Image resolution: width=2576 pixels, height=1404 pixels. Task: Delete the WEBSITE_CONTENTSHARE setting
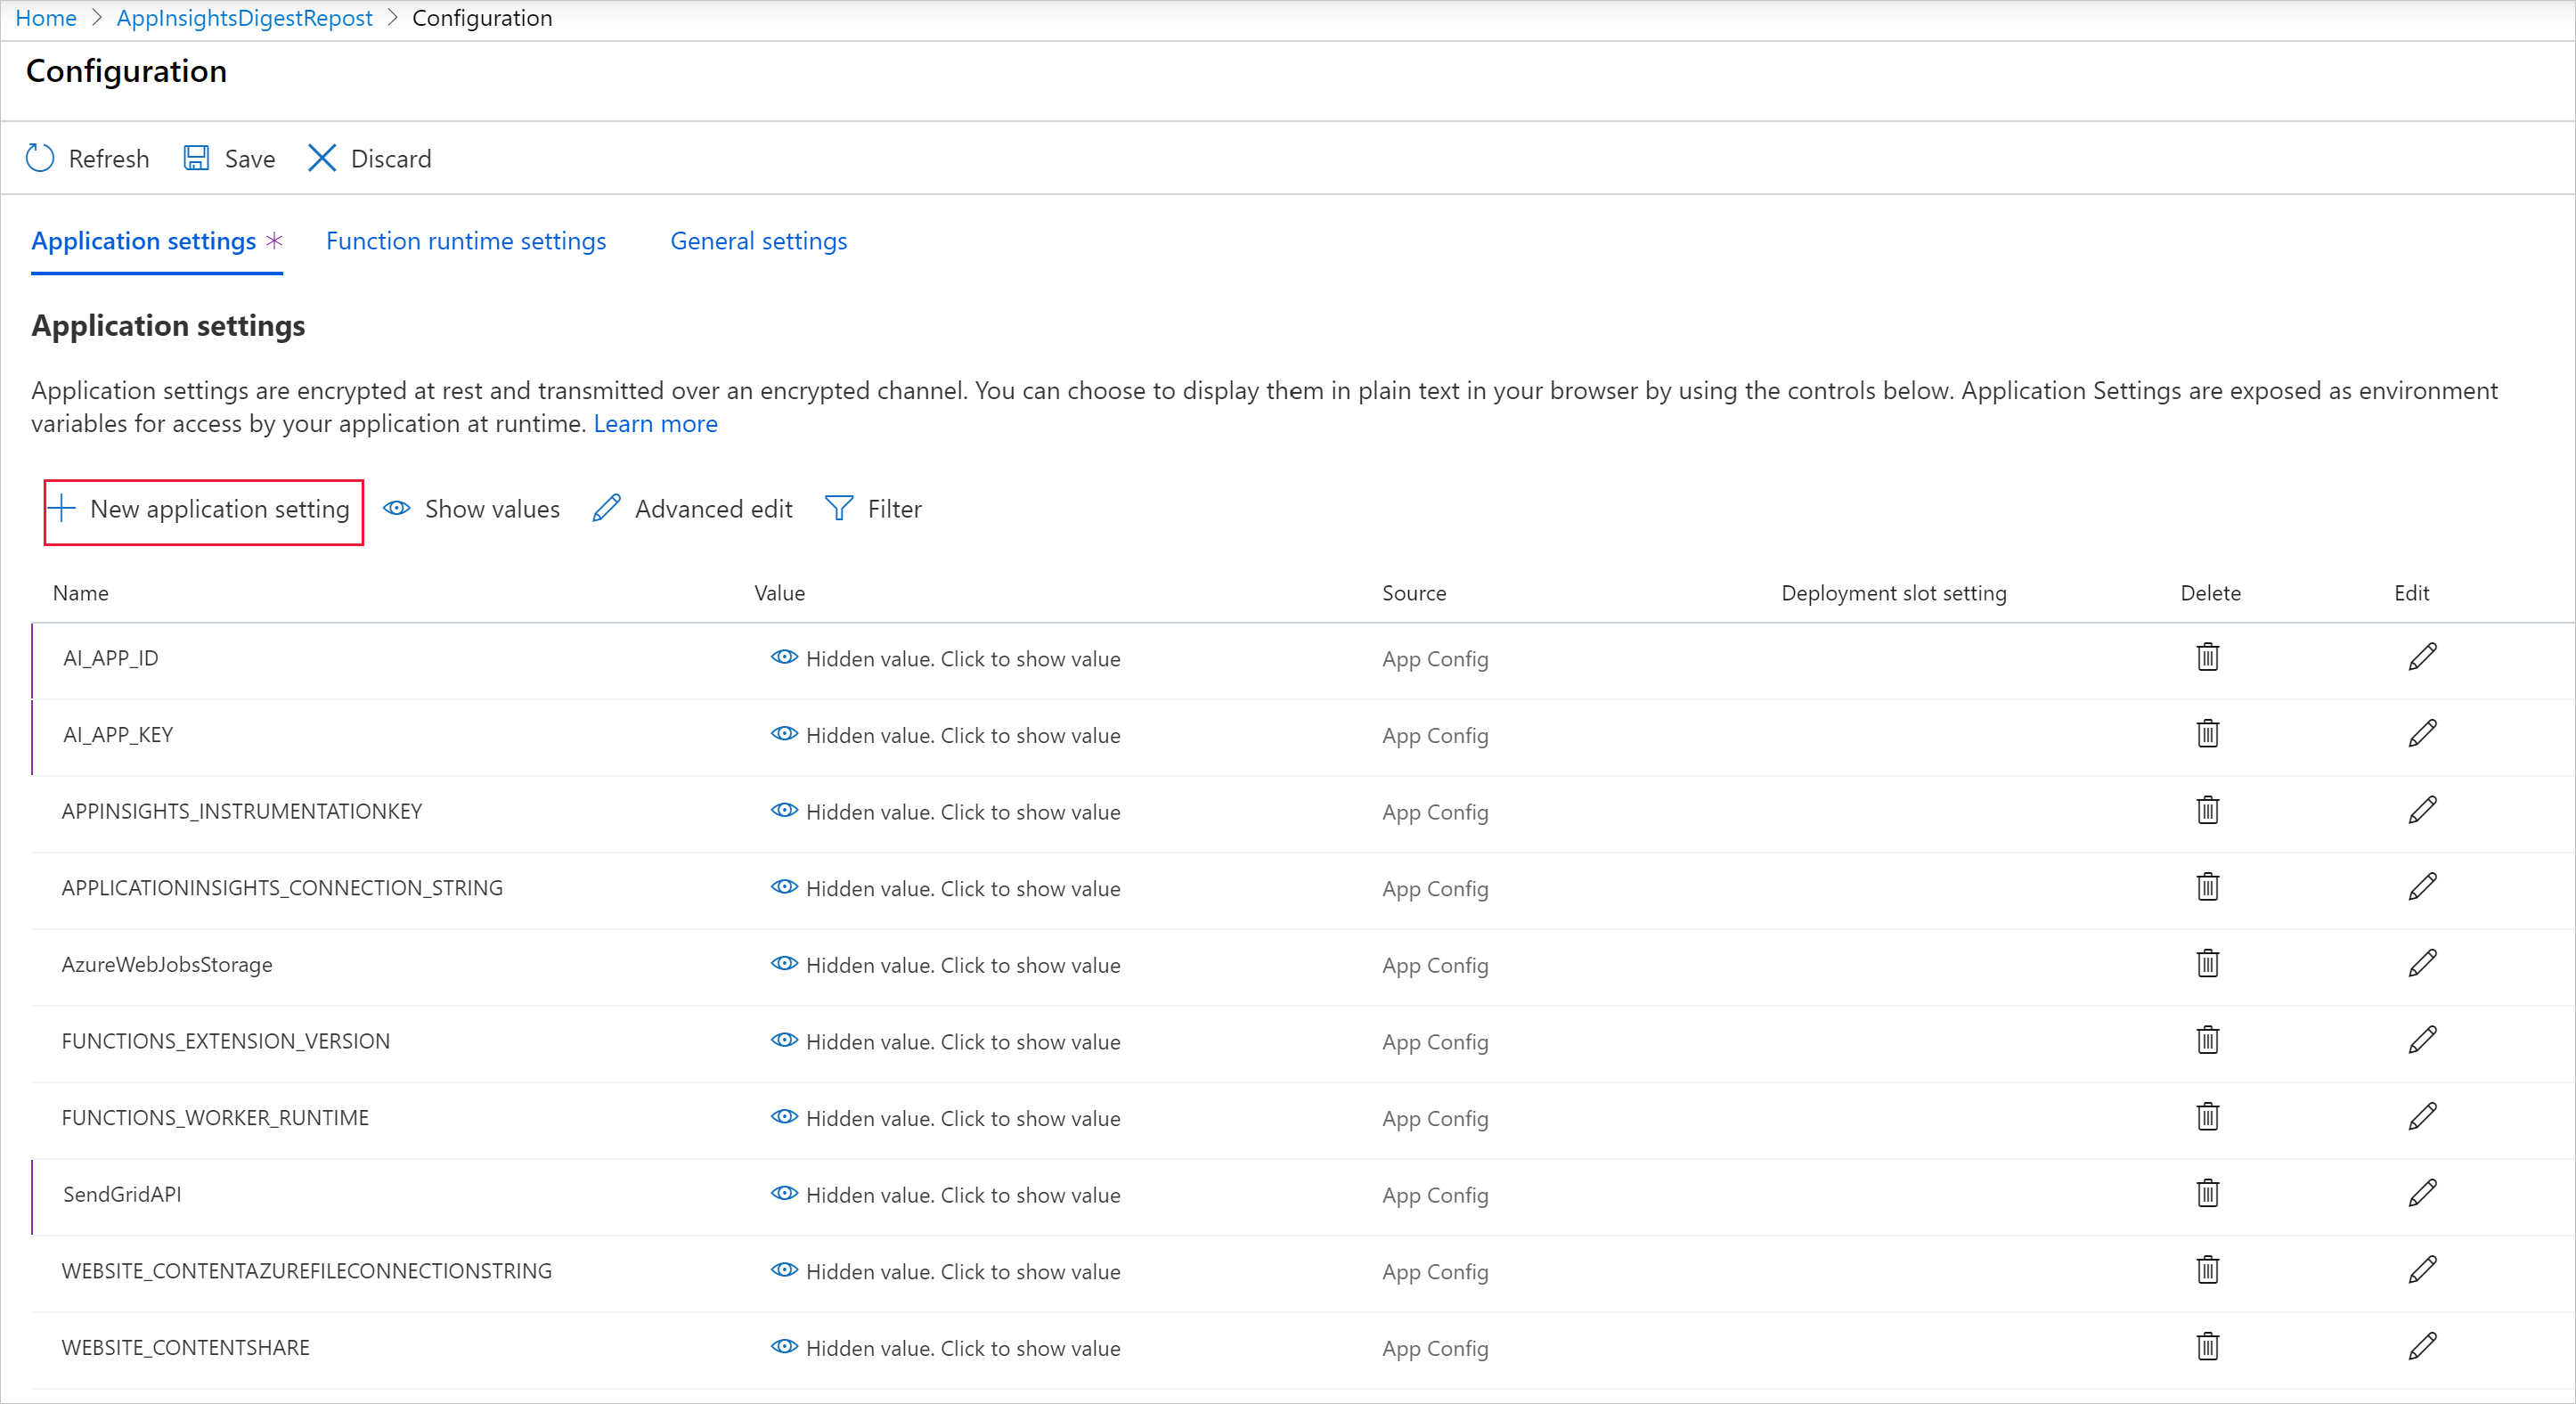pos(2207,1346)
